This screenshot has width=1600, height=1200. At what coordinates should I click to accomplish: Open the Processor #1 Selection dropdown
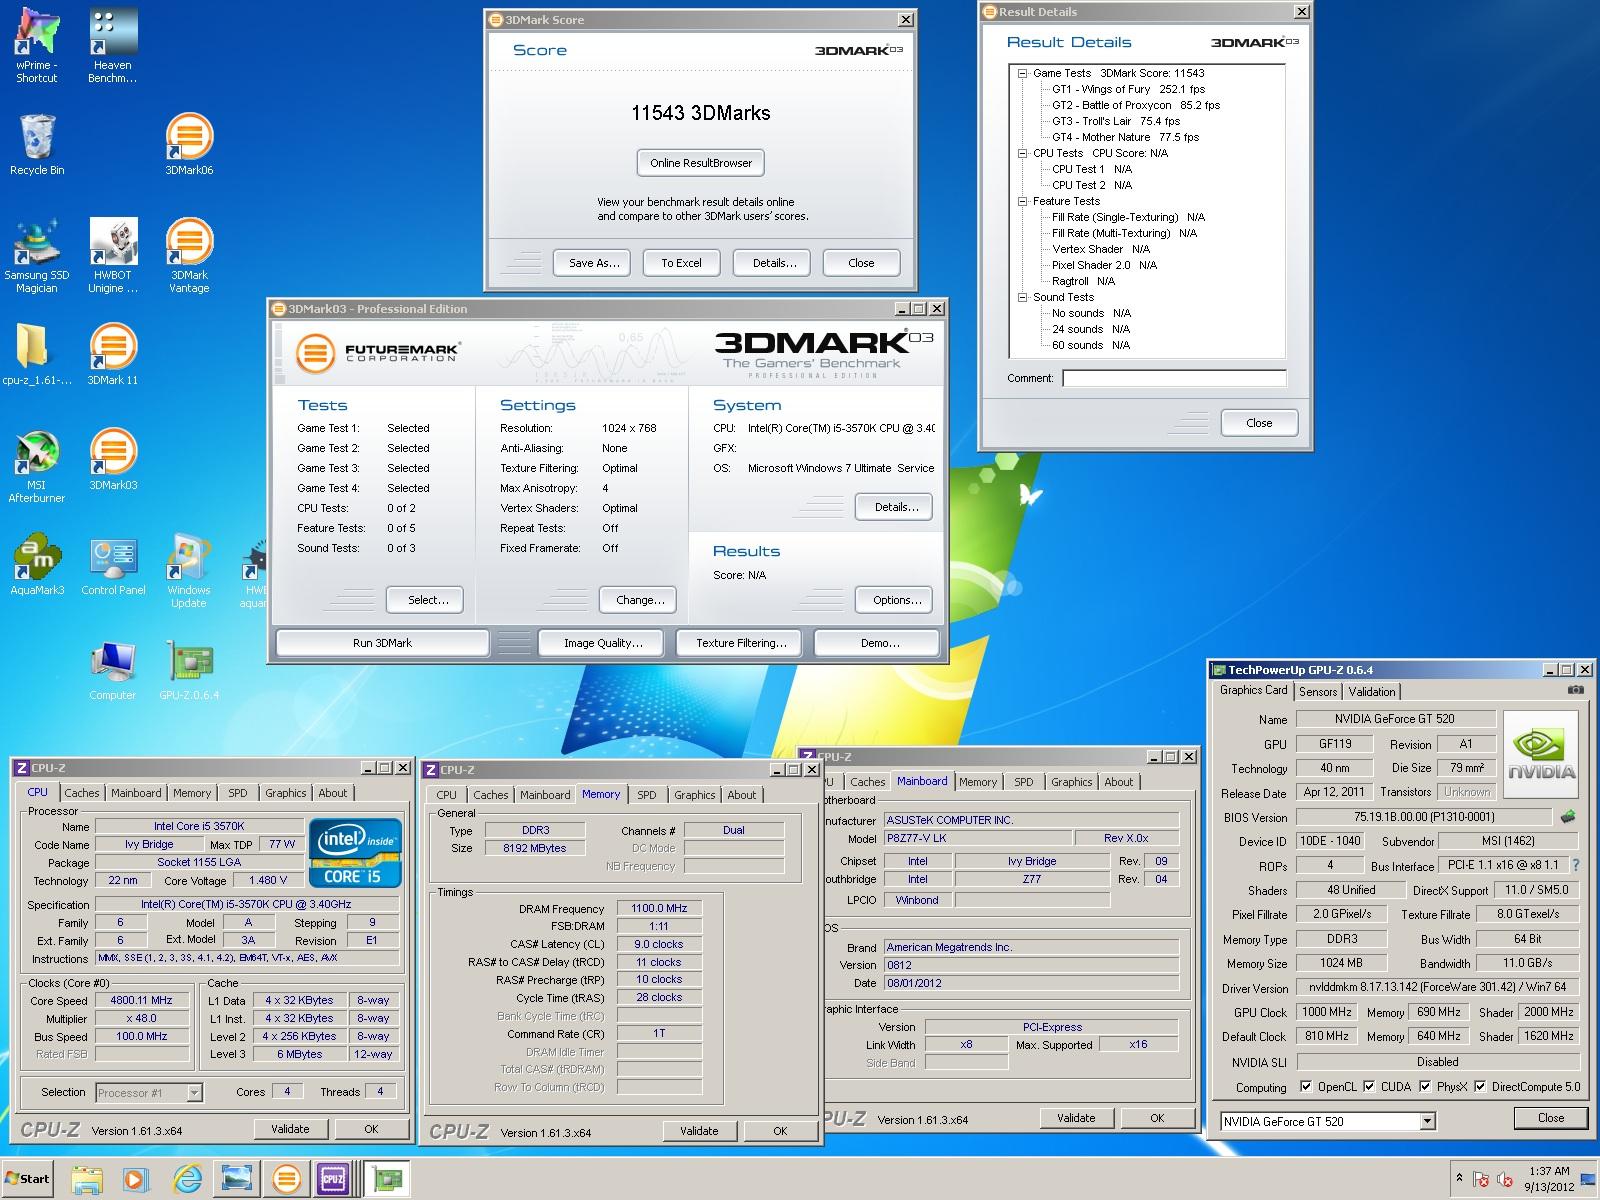pos(194,1093)
